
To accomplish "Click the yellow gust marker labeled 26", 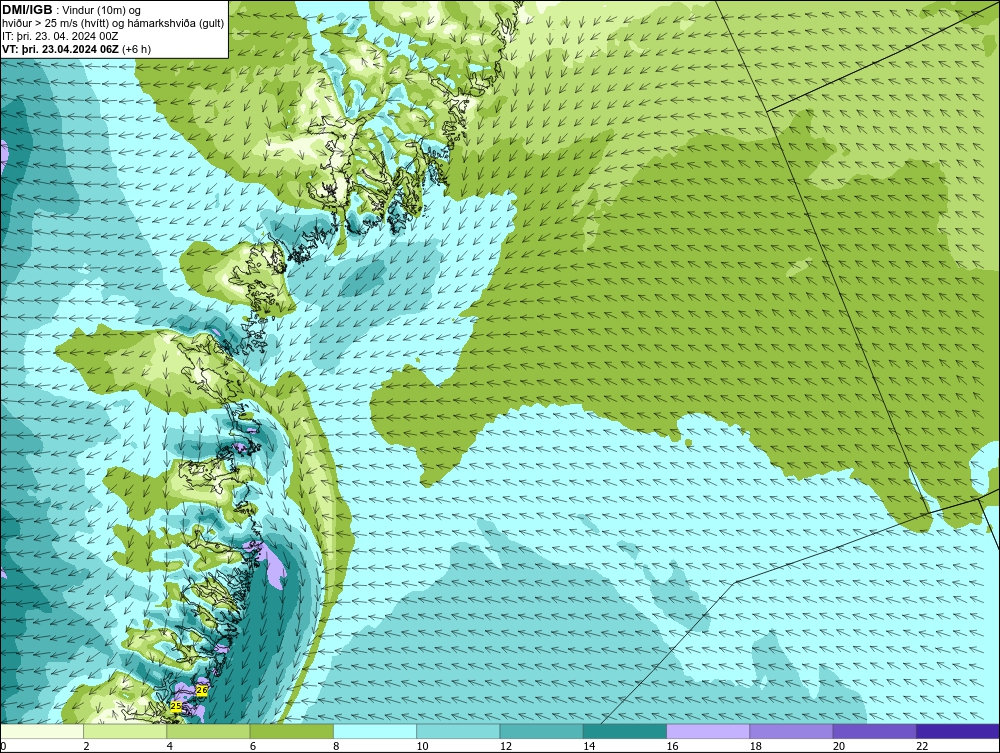I will click(x=202, y=691).
